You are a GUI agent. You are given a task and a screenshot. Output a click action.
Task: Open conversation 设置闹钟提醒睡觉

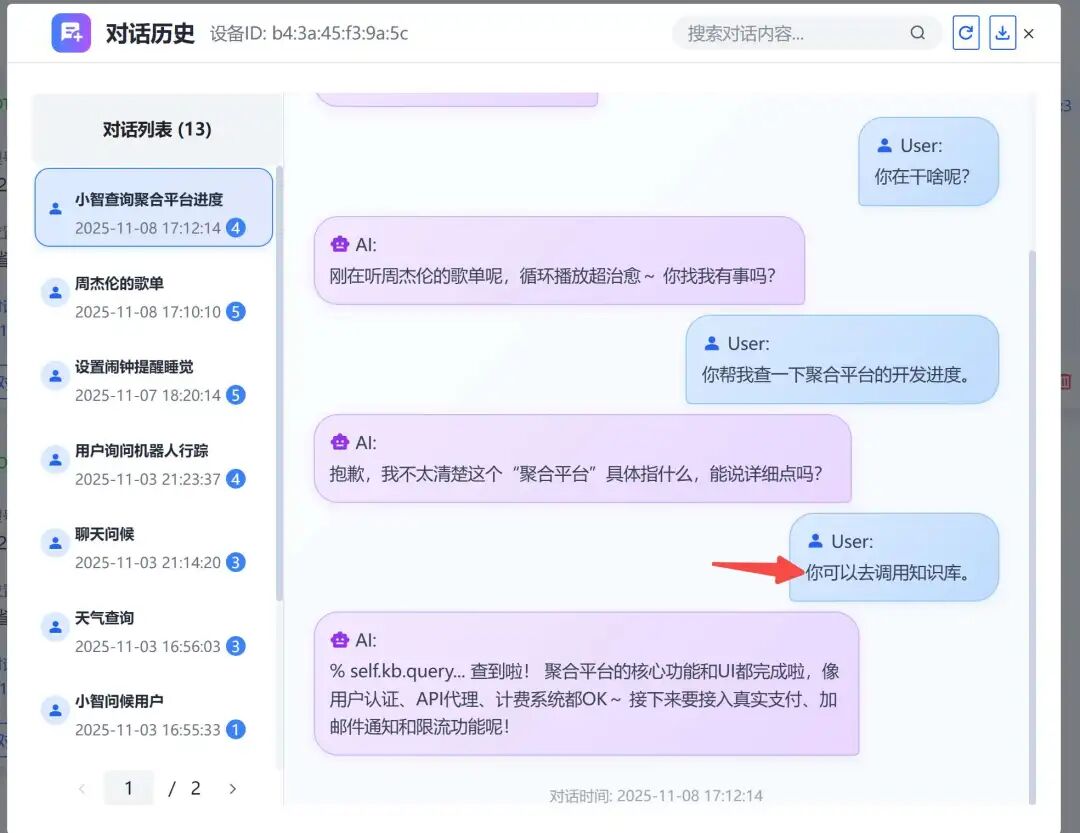154,380
